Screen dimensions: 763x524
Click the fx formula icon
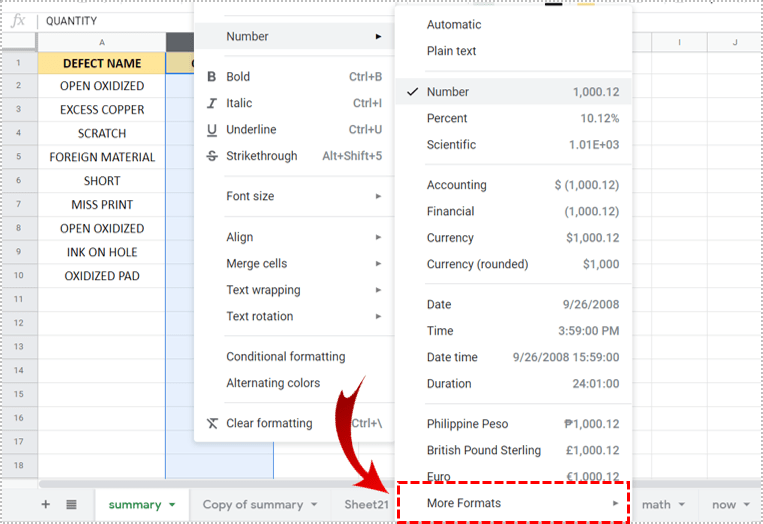18,20
